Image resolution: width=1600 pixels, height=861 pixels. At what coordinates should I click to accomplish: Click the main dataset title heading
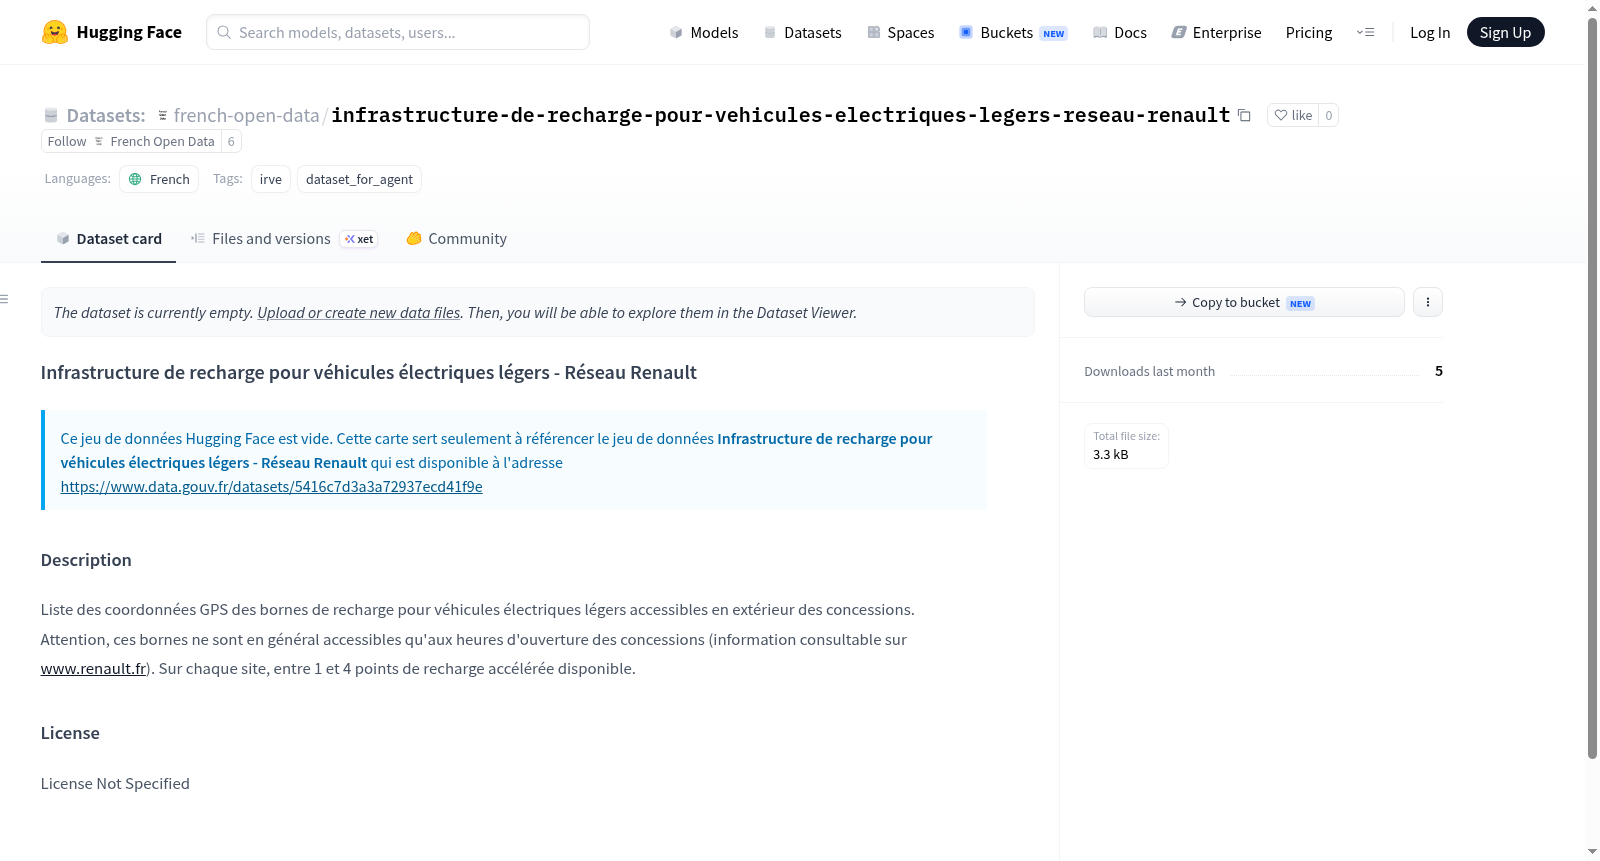click(368, 373)
